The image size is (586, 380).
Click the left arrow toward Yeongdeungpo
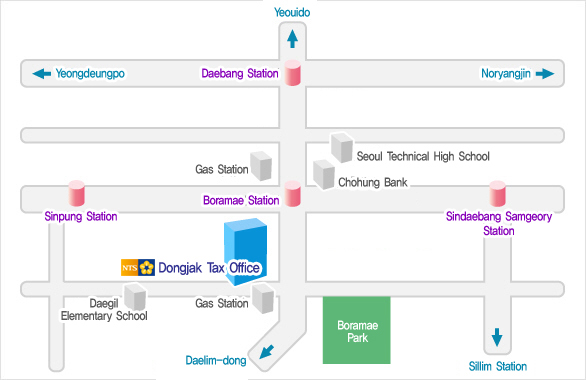click(41, 73)
